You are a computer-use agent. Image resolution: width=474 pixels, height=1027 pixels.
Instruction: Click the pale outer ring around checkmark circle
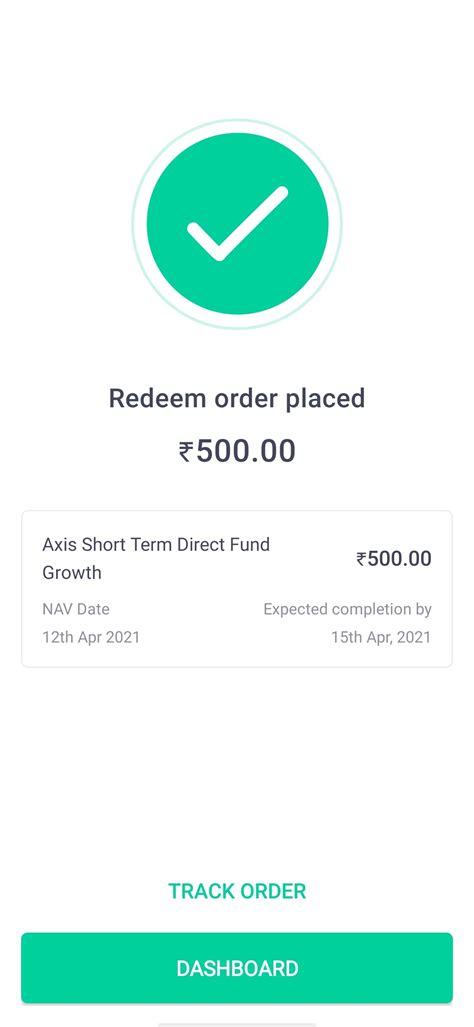coord(237,124)
